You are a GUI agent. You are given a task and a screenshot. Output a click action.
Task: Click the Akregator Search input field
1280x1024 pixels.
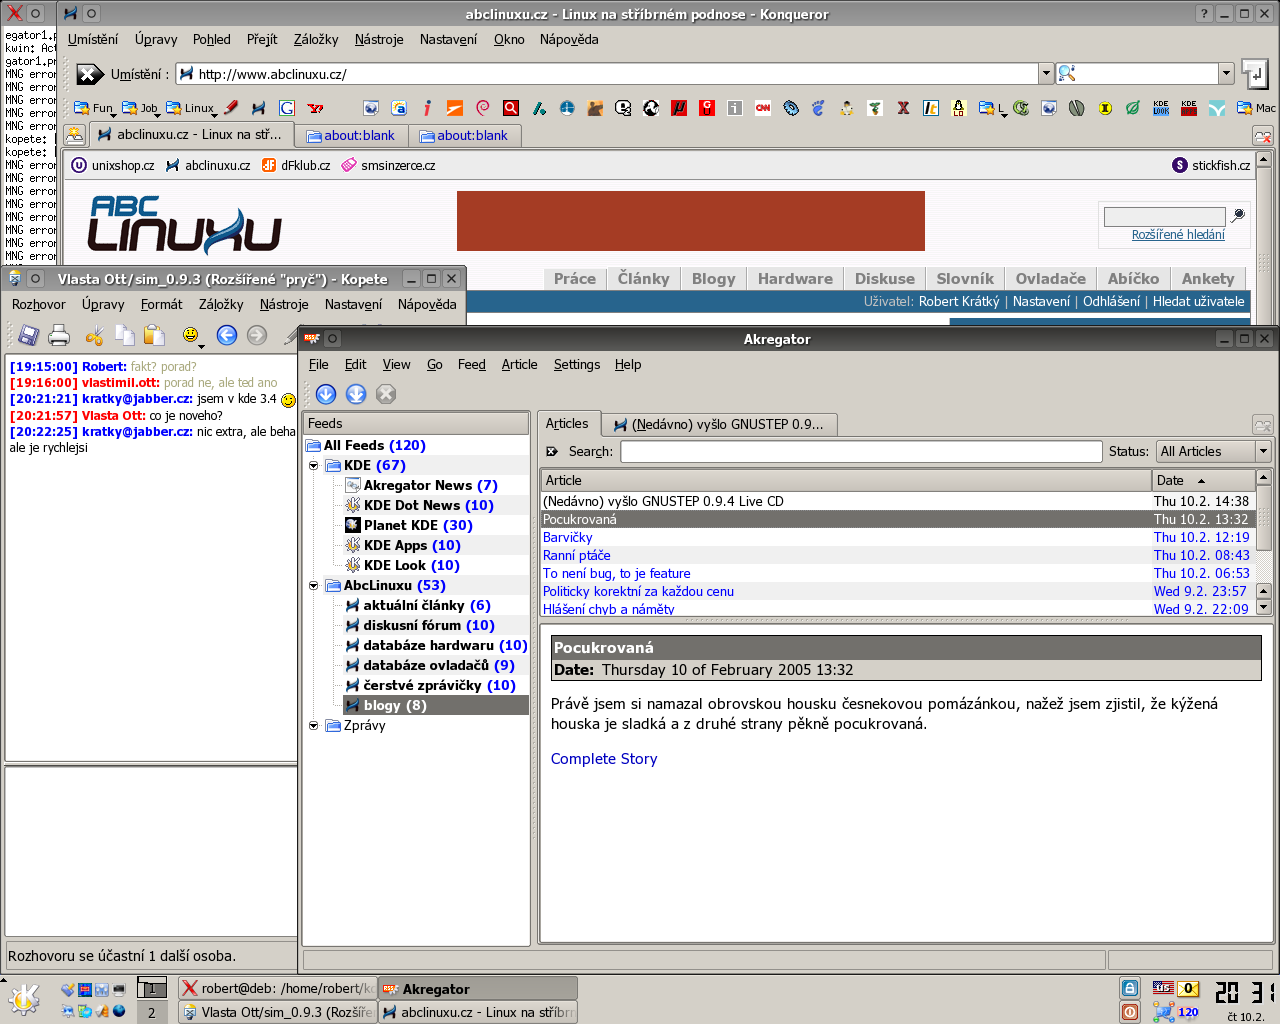coord(861,452)
